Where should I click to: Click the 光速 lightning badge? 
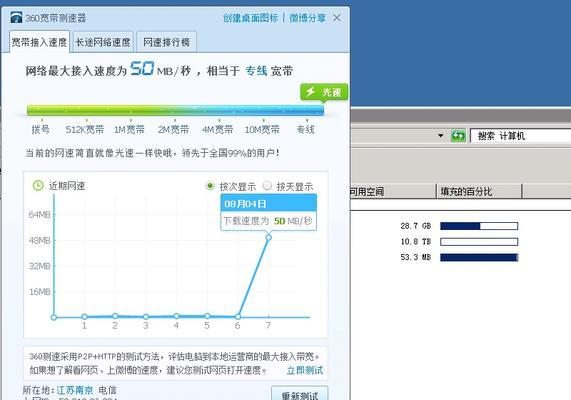pyautogui.click(x=324, y=92)
